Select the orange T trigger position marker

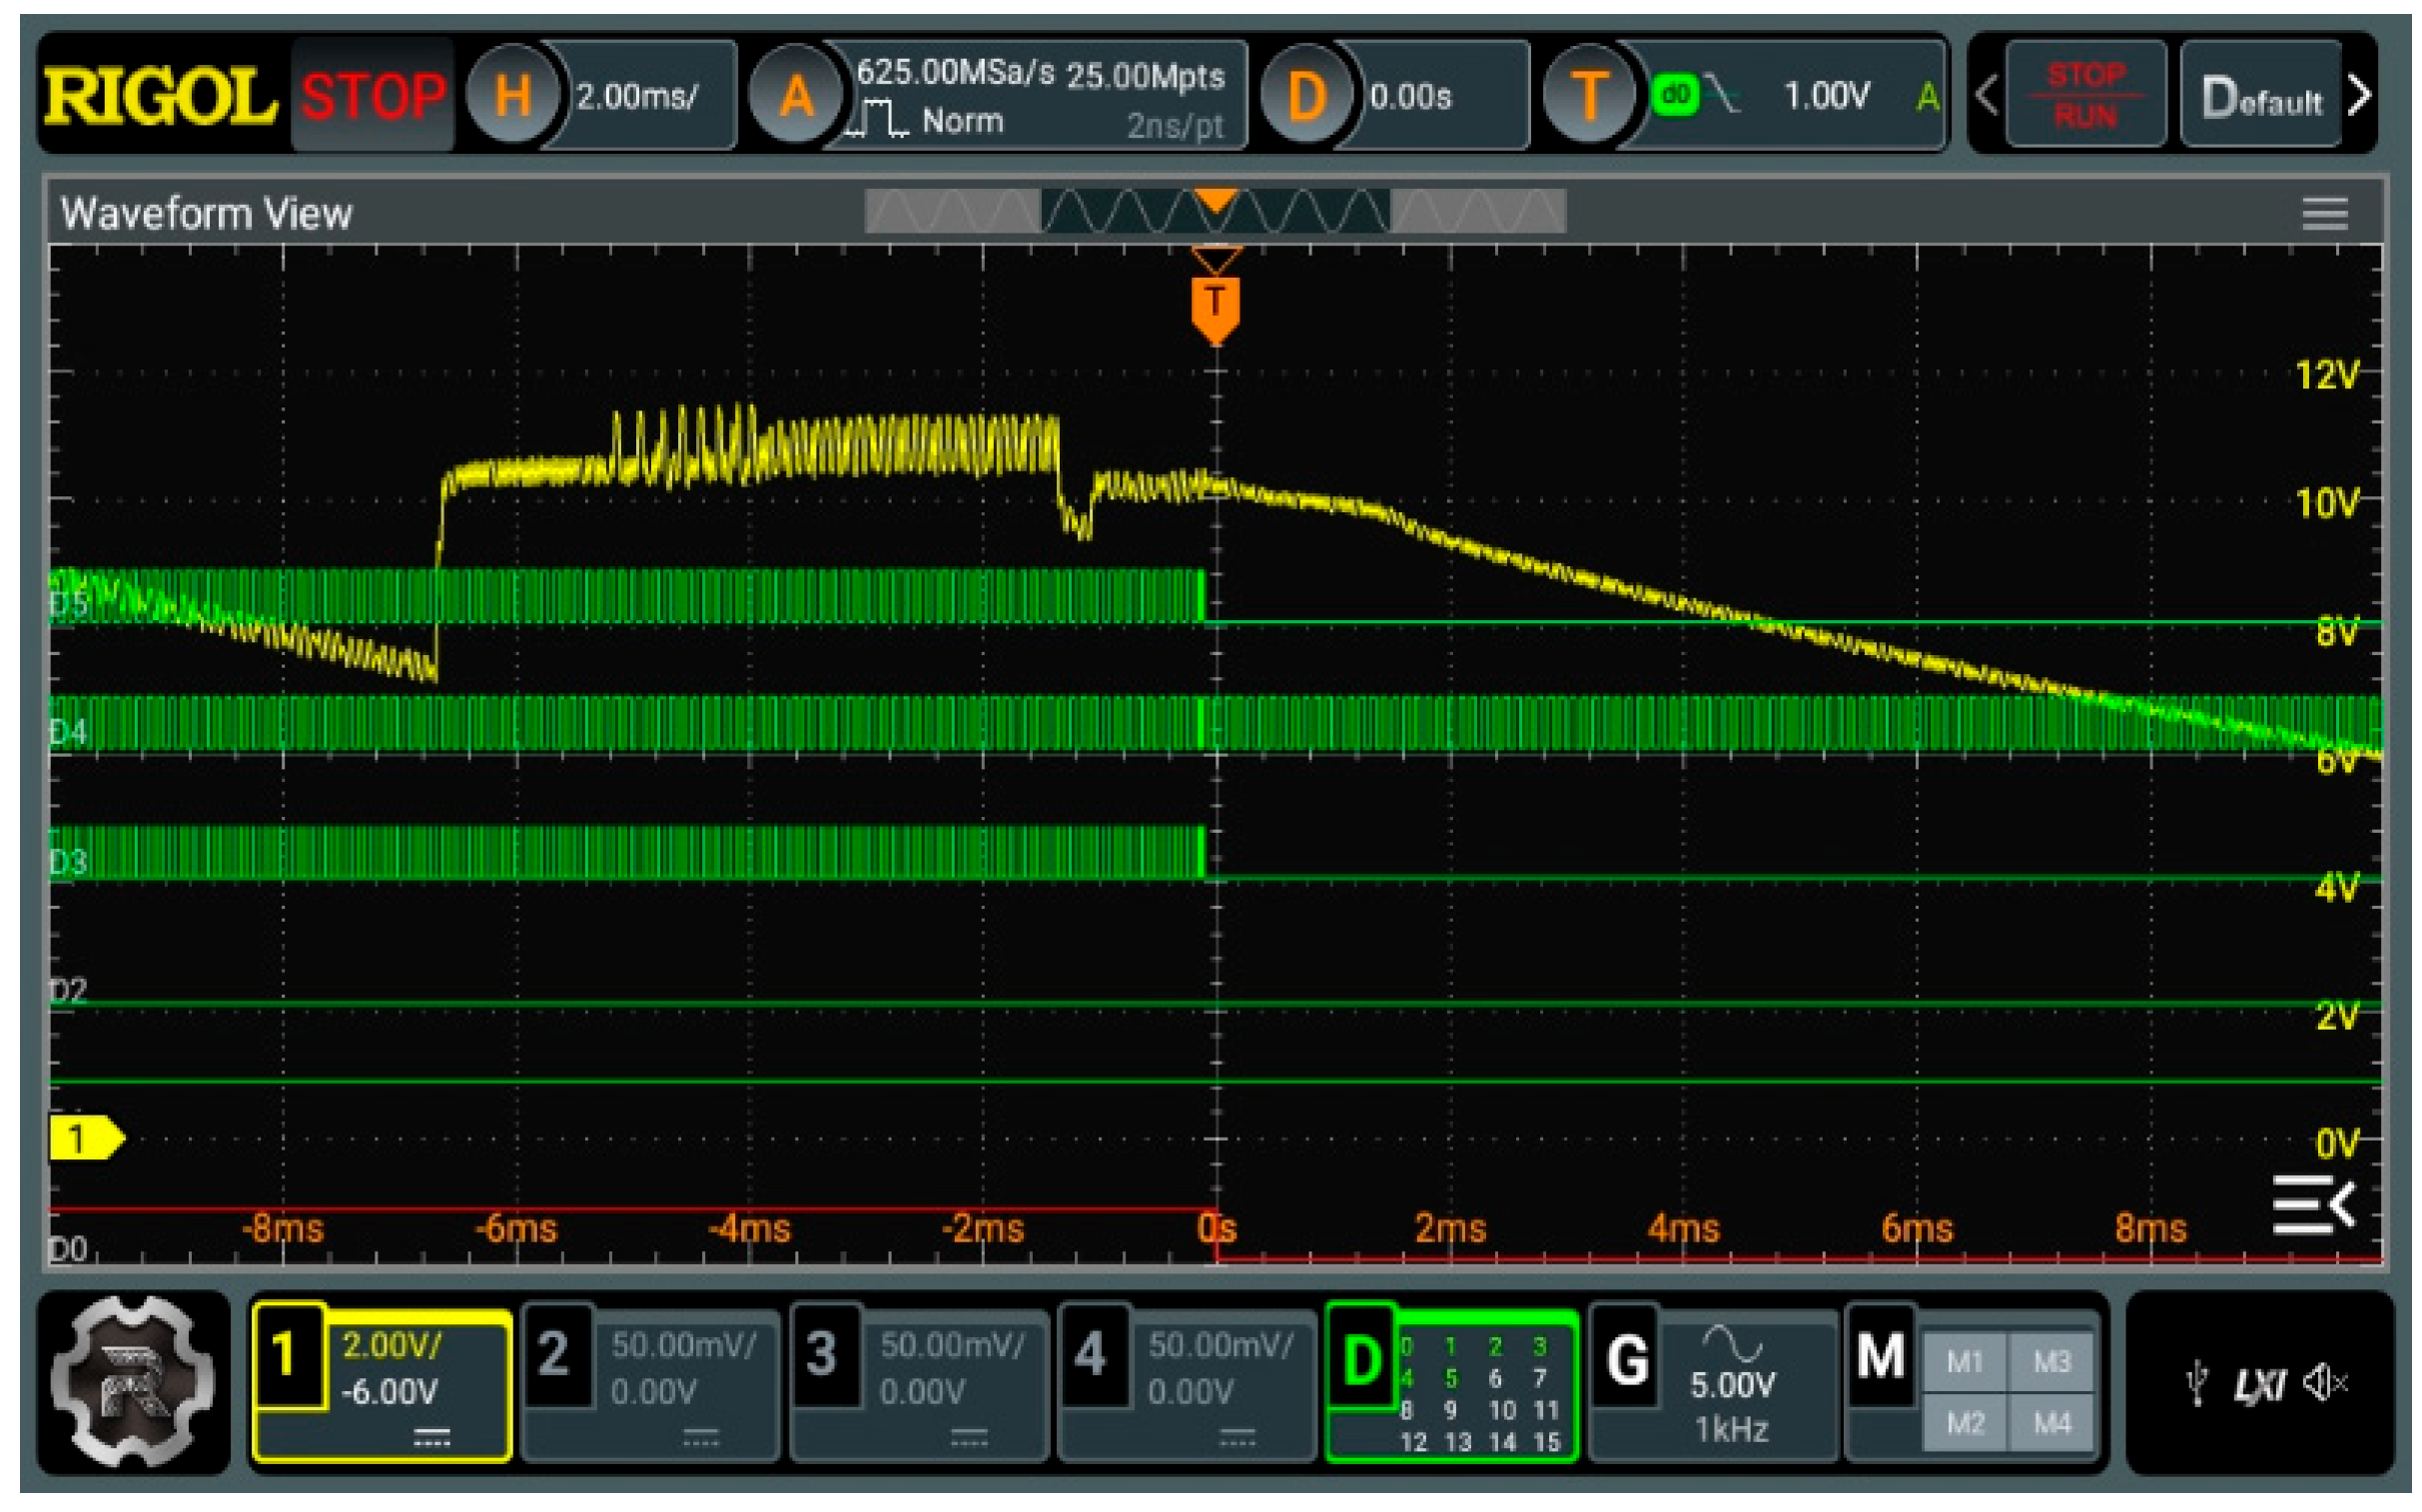(x=1215, y=303)
